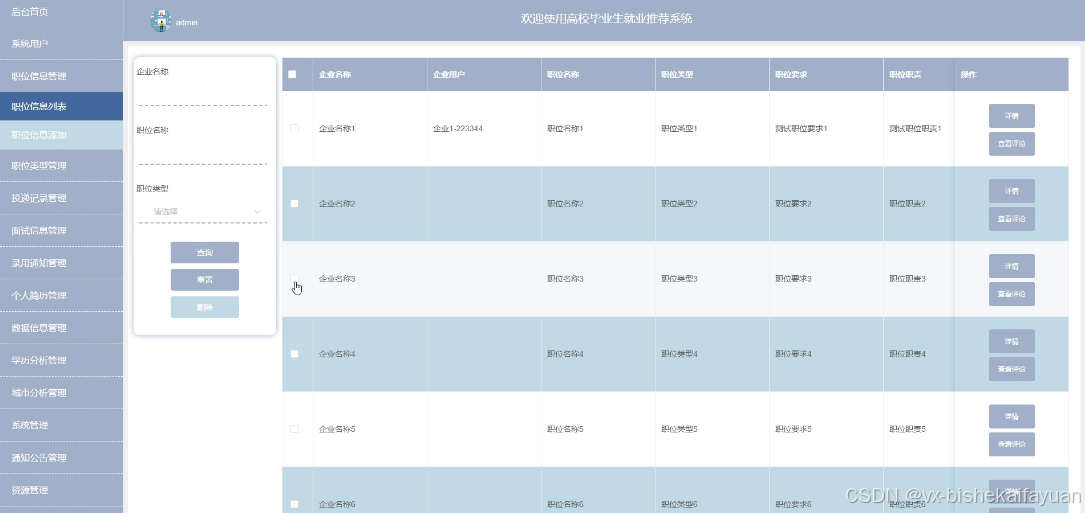Check the box for 企业名称5 row
The width and height of the screenshot is (1085, 513).
294,429
